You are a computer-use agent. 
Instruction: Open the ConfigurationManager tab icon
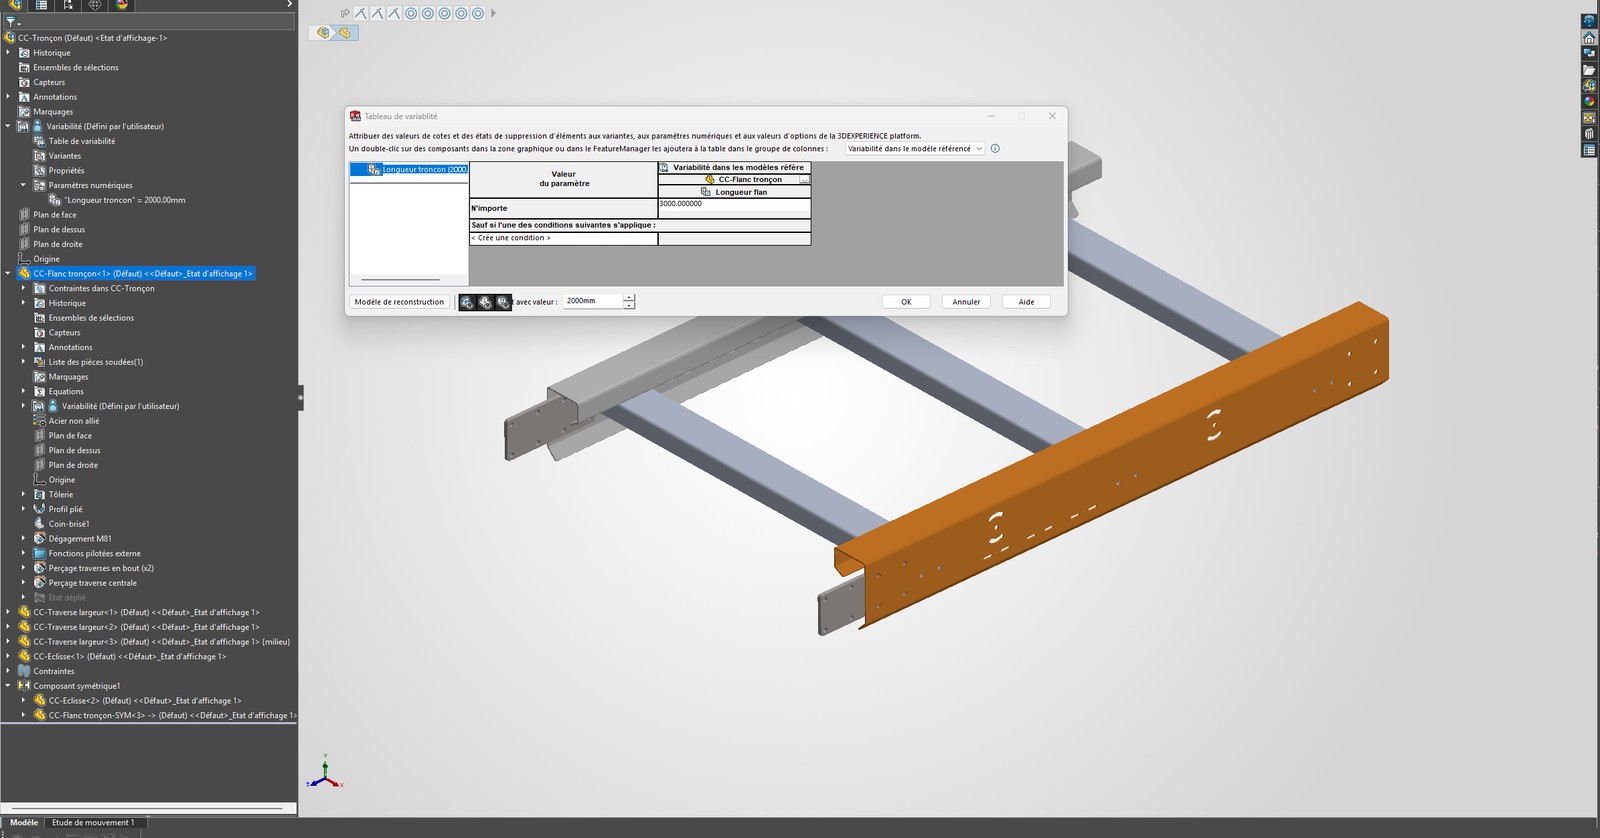click(68, 5)
